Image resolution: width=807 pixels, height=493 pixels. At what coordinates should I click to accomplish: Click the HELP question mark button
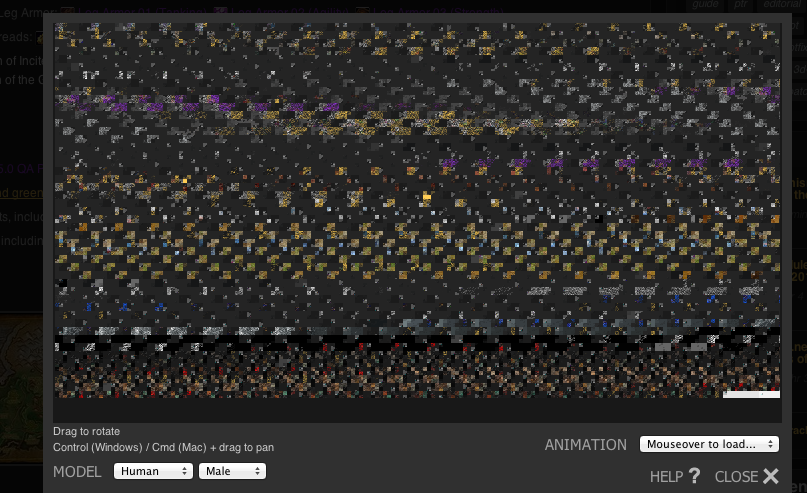675,477
